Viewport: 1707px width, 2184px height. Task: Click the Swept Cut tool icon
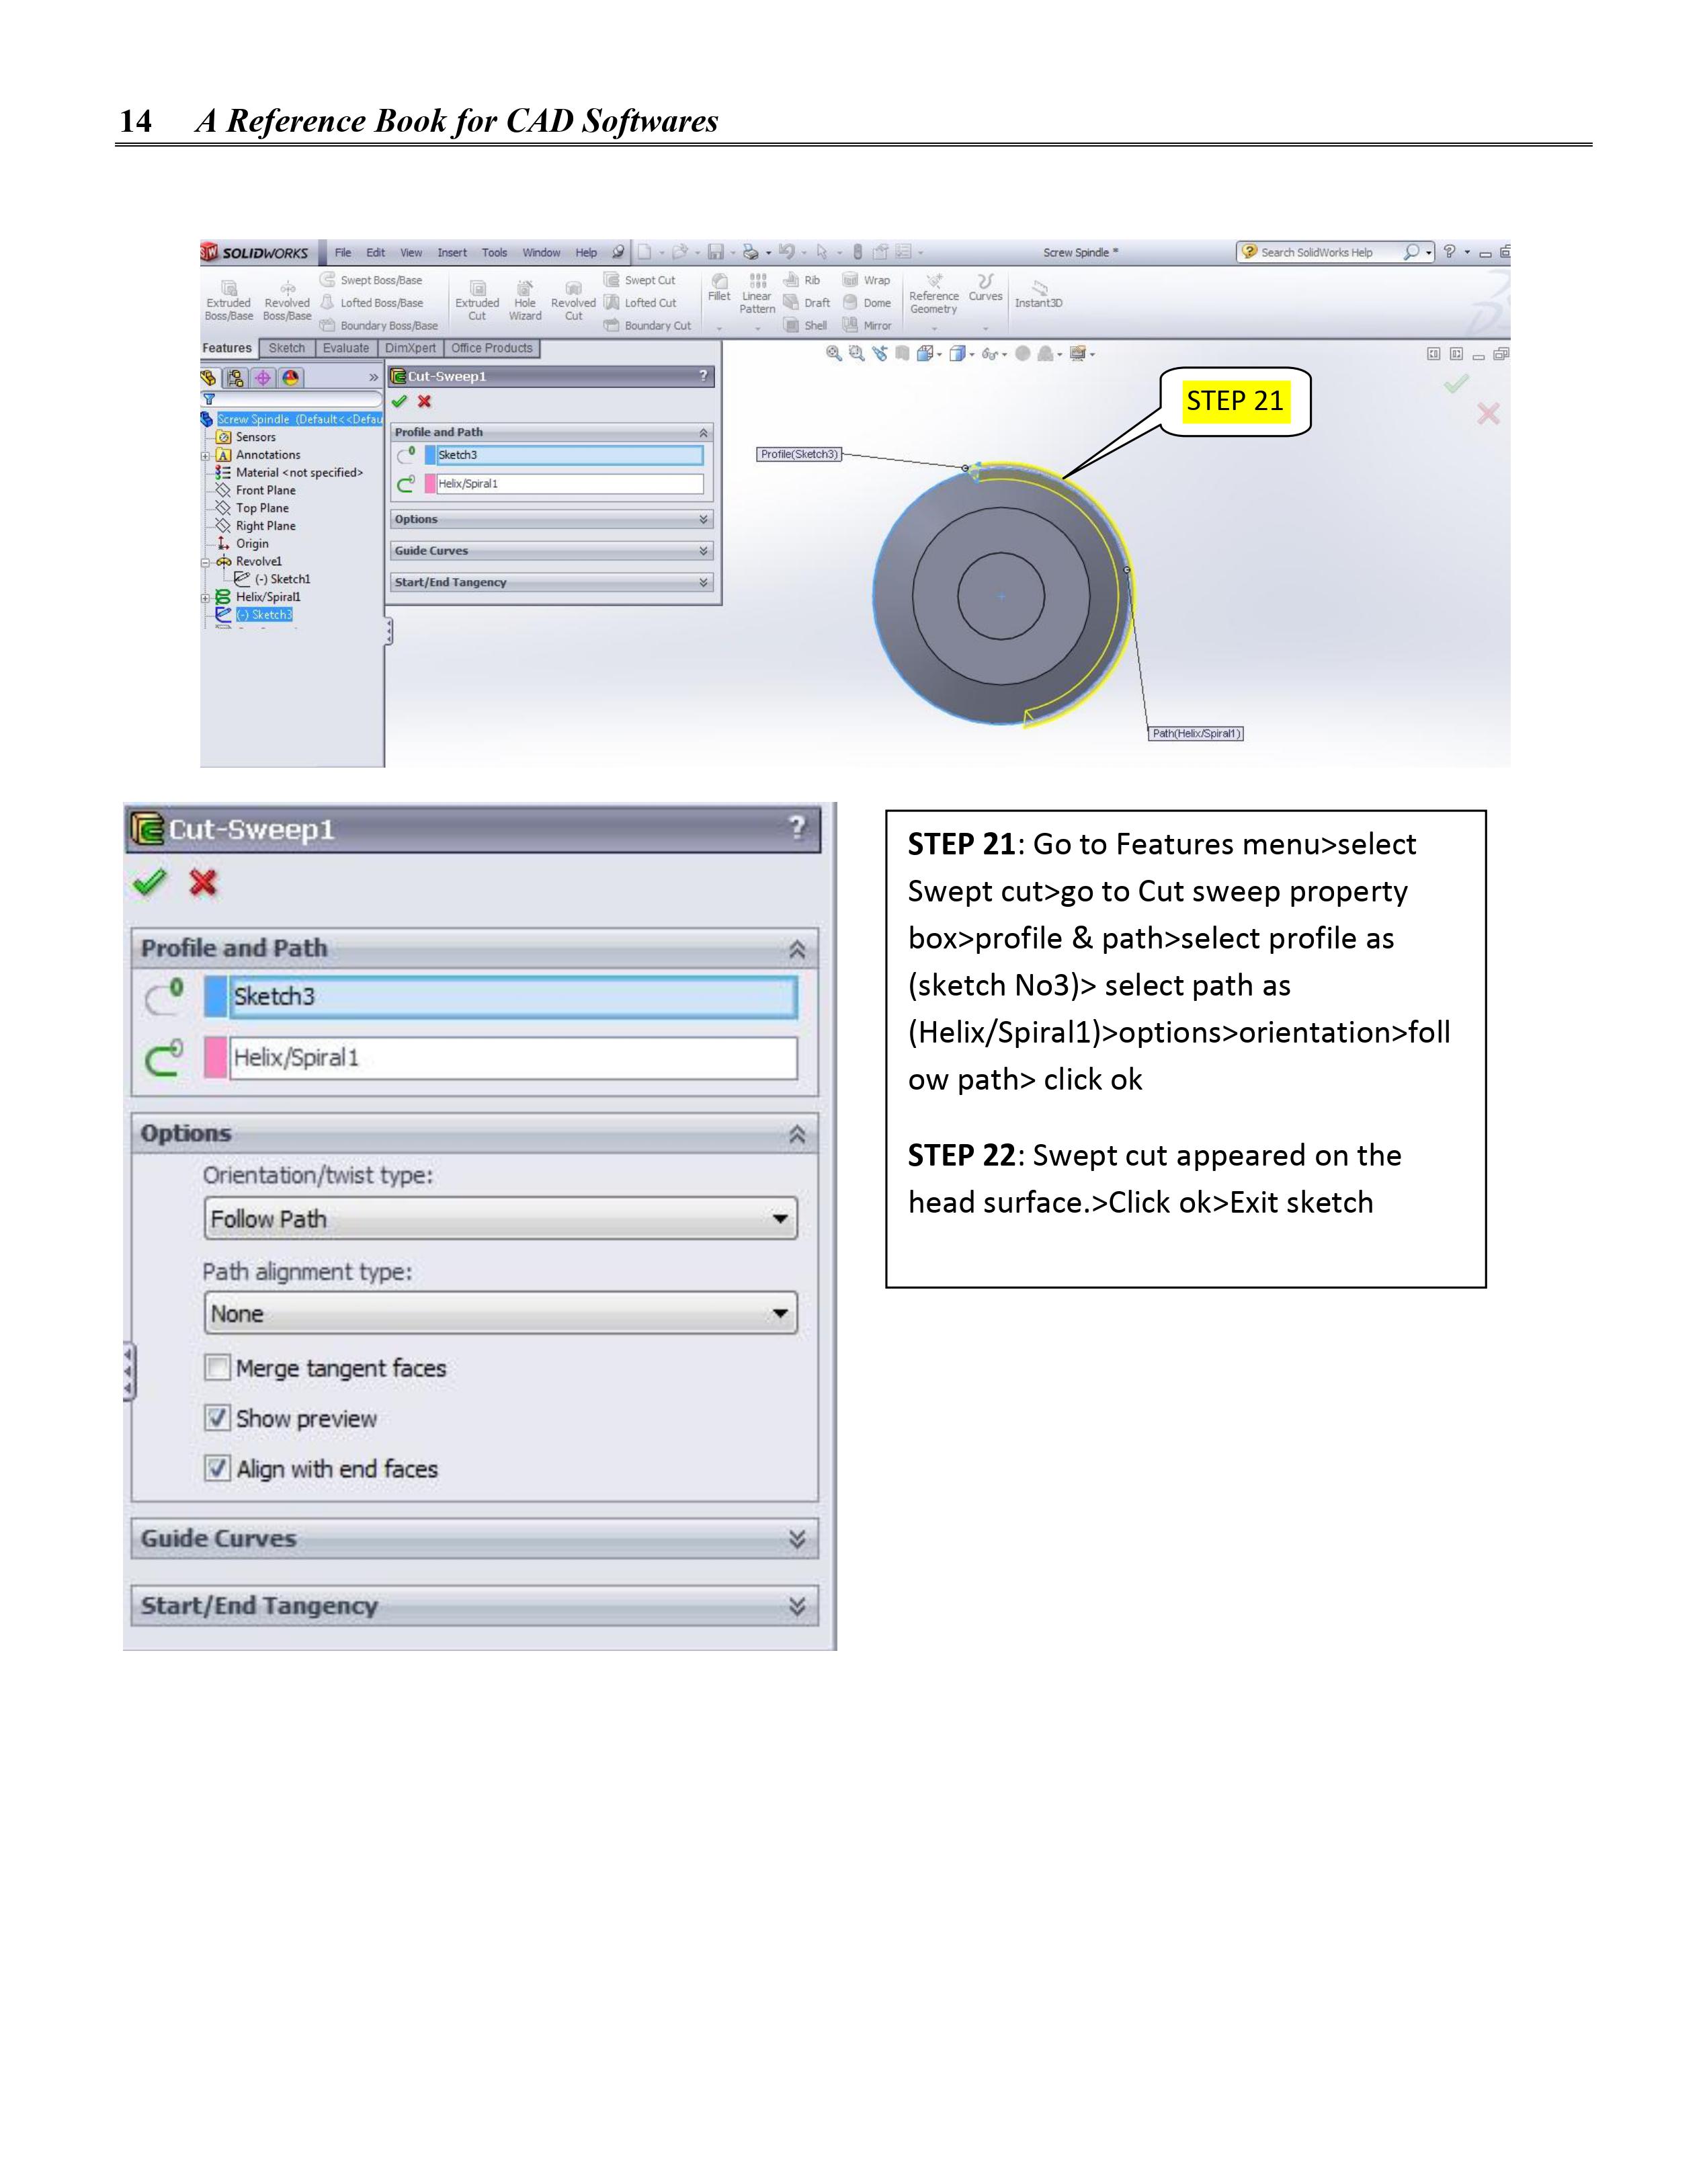point(612,280)
